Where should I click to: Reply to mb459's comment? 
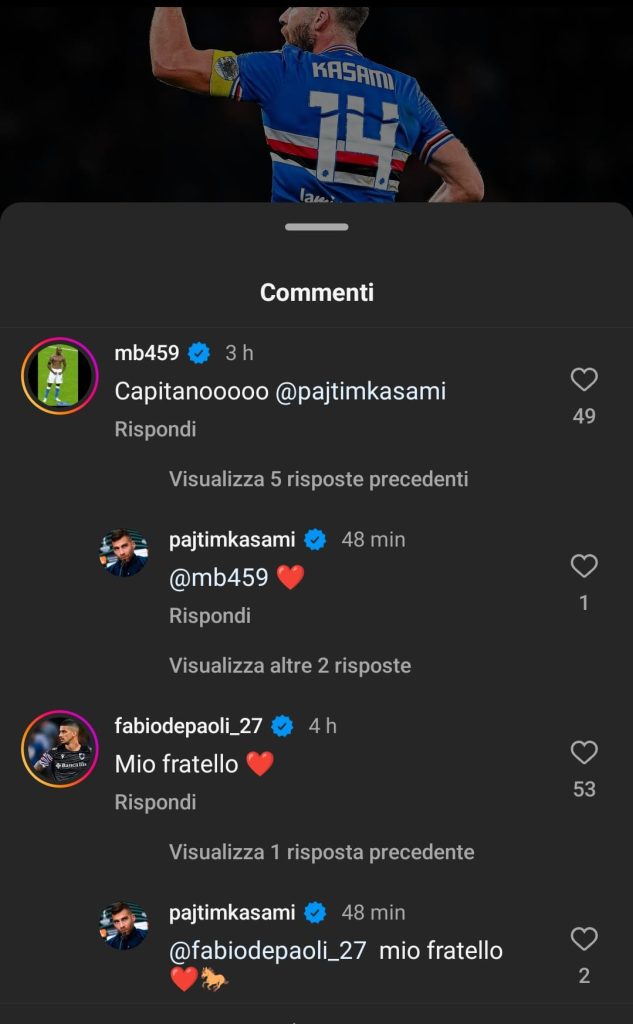pyautogui.click(x=155, y=429)
